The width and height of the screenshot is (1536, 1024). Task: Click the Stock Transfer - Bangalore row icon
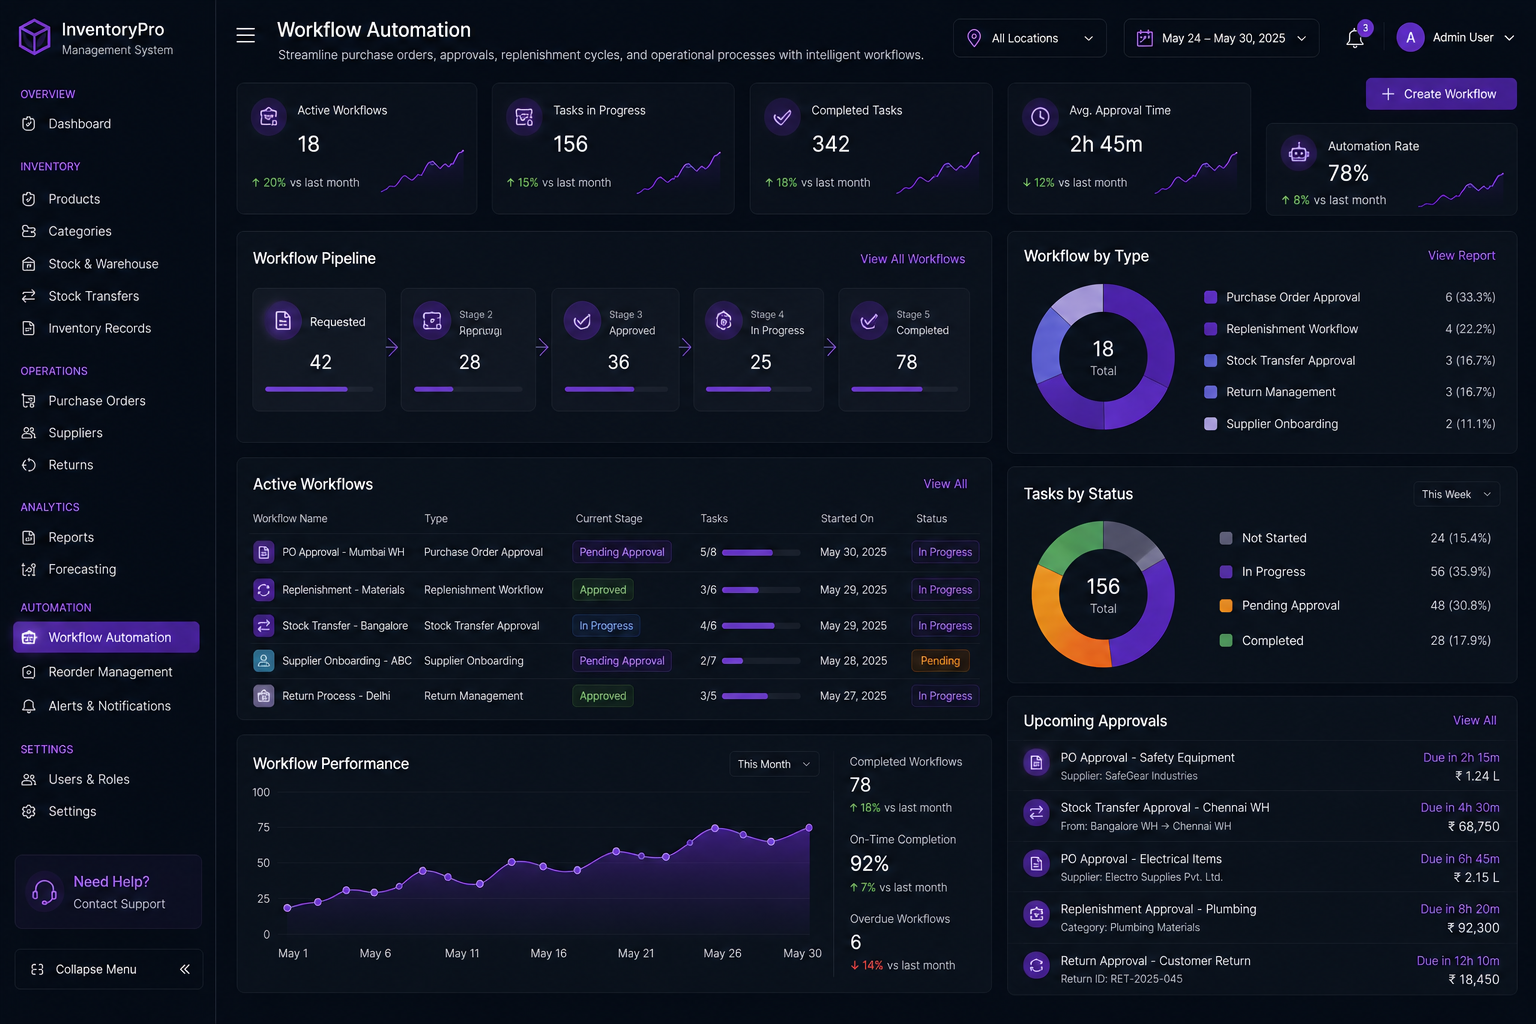264,625
